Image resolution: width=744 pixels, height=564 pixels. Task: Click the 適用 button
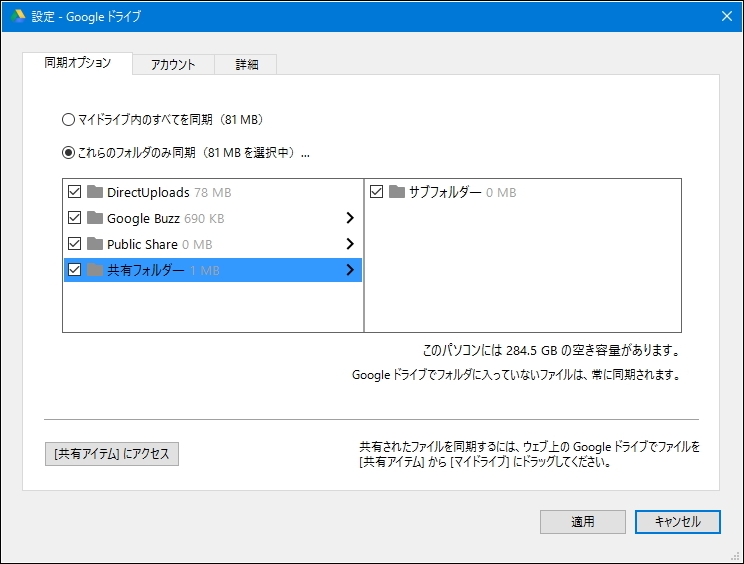[583, 522]
